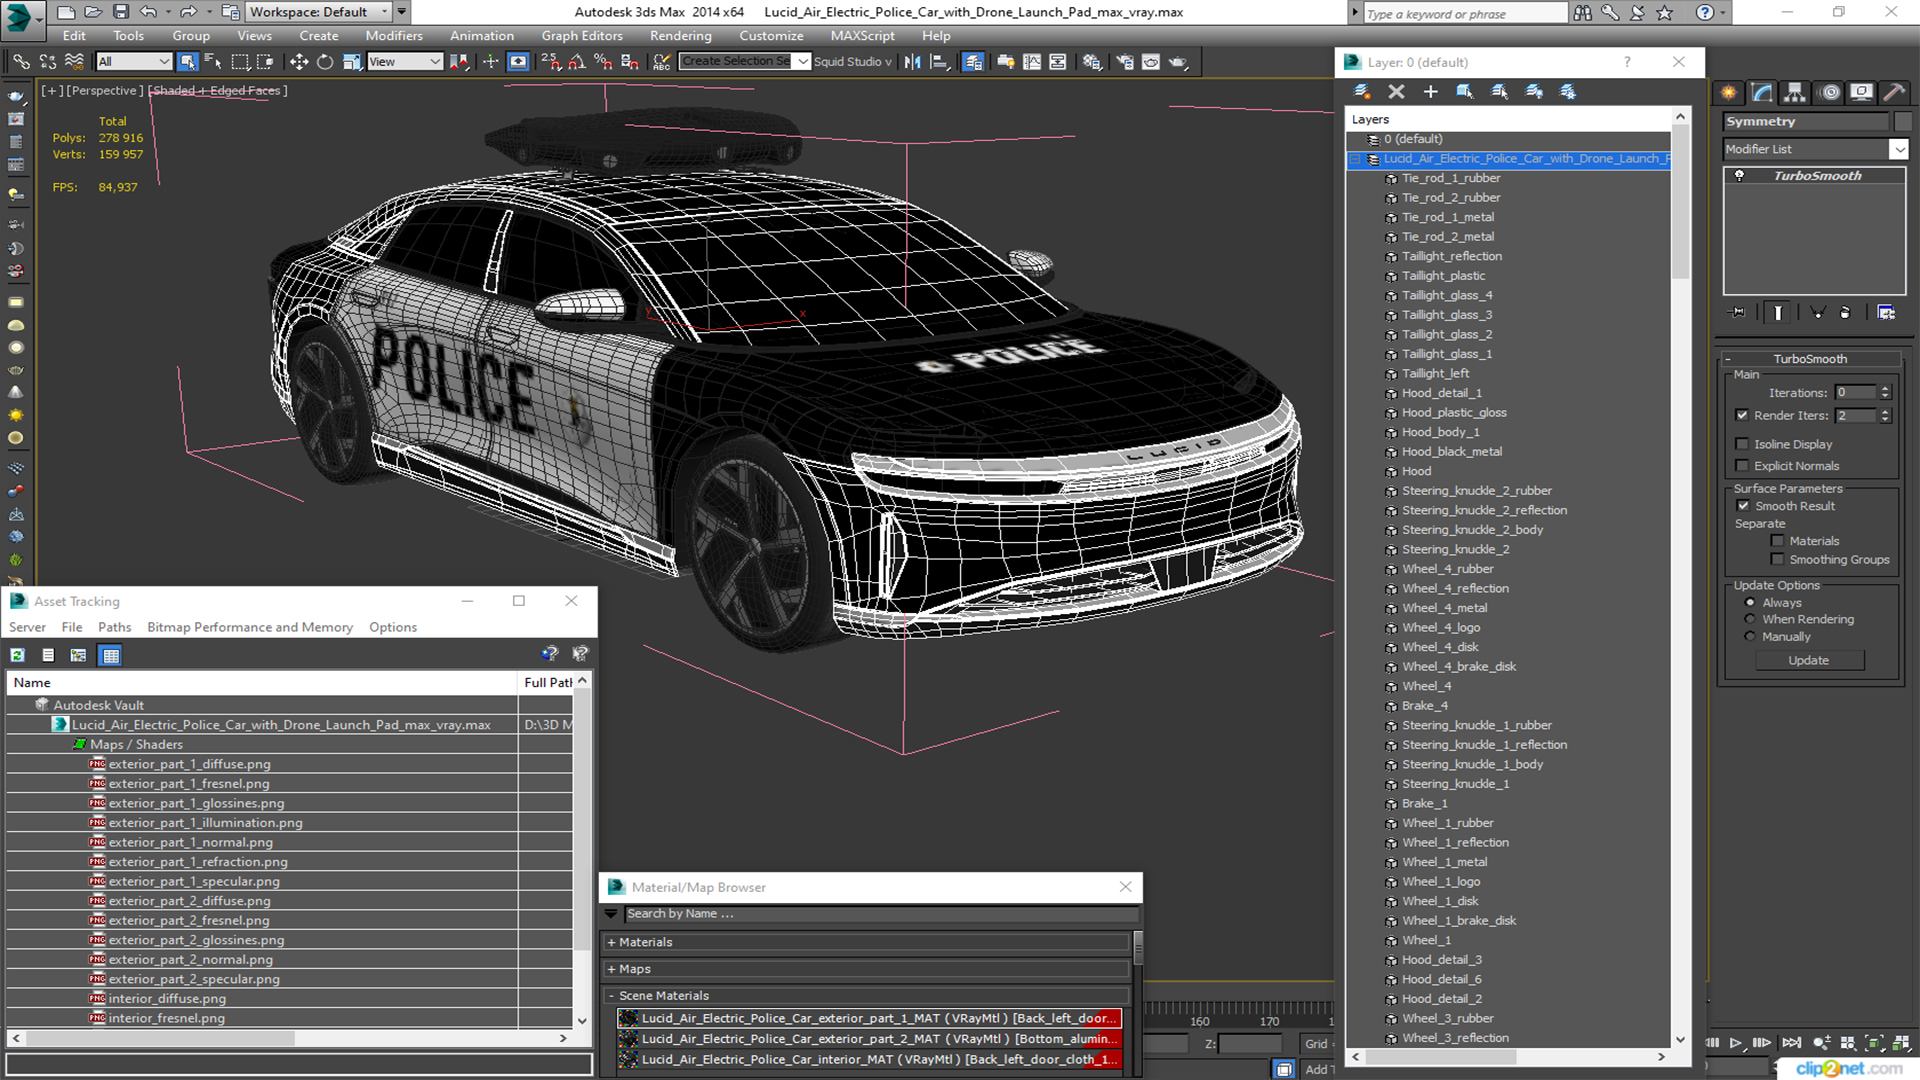
Task: Open the Manage Layers toolbar icon
Action: pyautogui.click(x=973, y=62)
